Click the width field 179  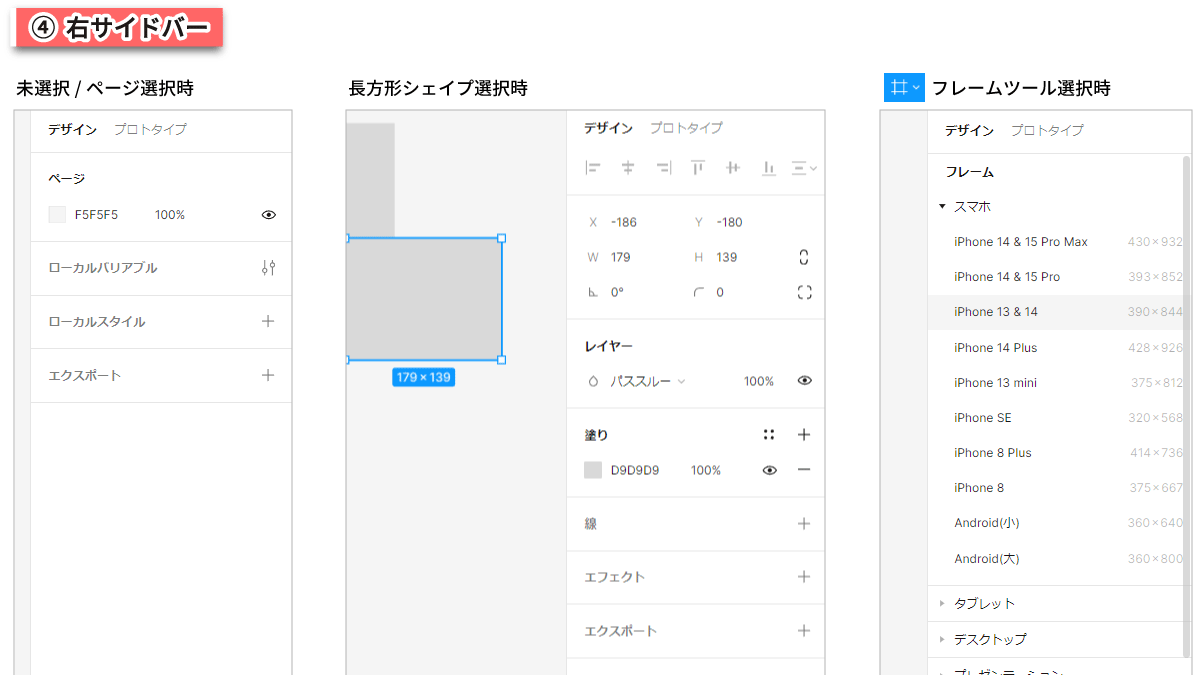pyautogui.click(x=620, y=257)
